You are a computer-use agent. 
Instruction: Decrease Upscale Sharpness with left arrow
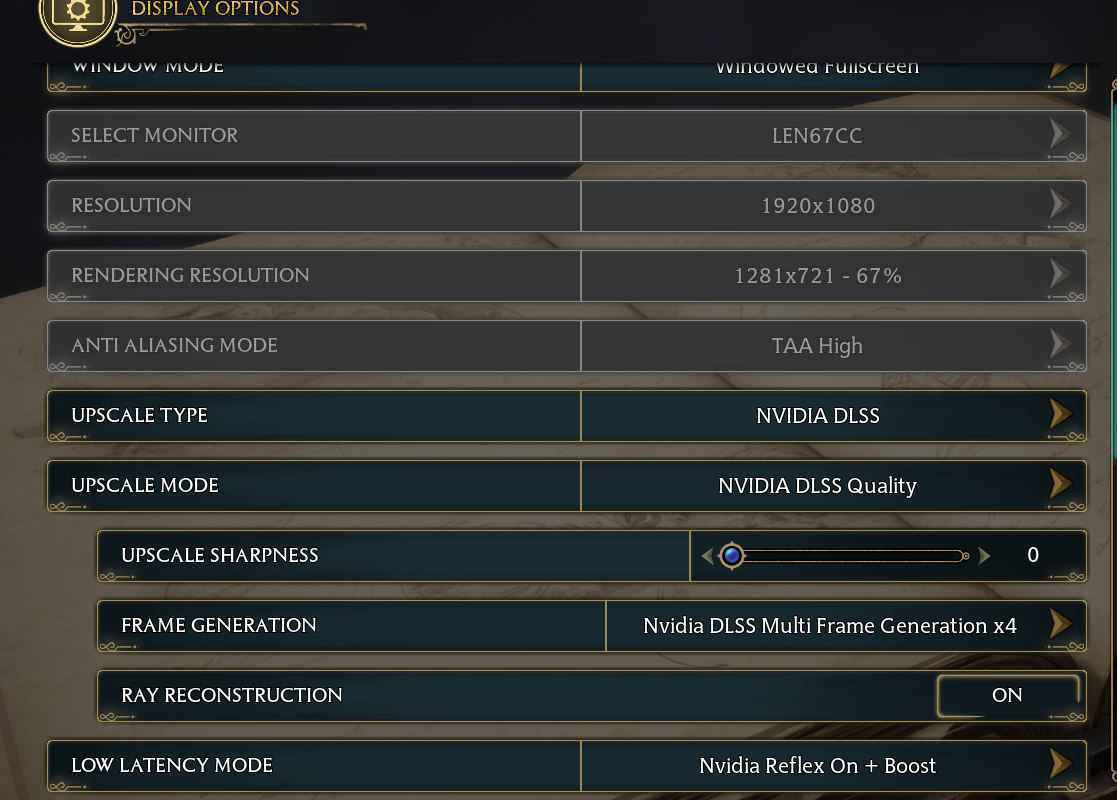708,555
